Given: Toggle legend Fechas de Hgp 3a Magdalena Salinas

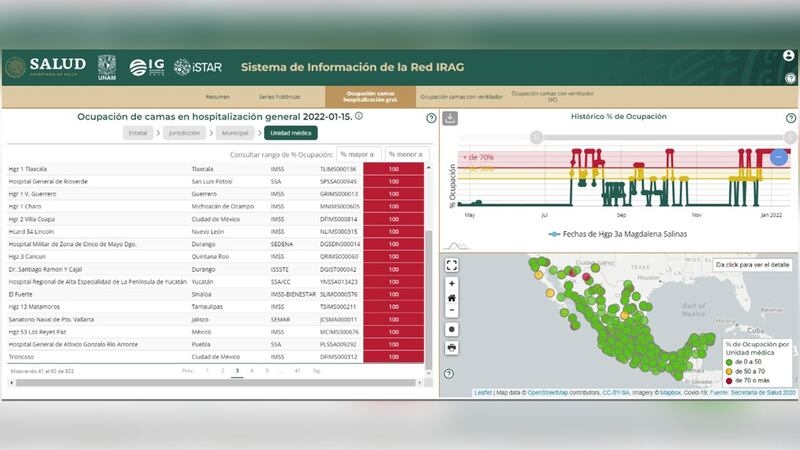Looking at the screenshot, I should point(617,234).
